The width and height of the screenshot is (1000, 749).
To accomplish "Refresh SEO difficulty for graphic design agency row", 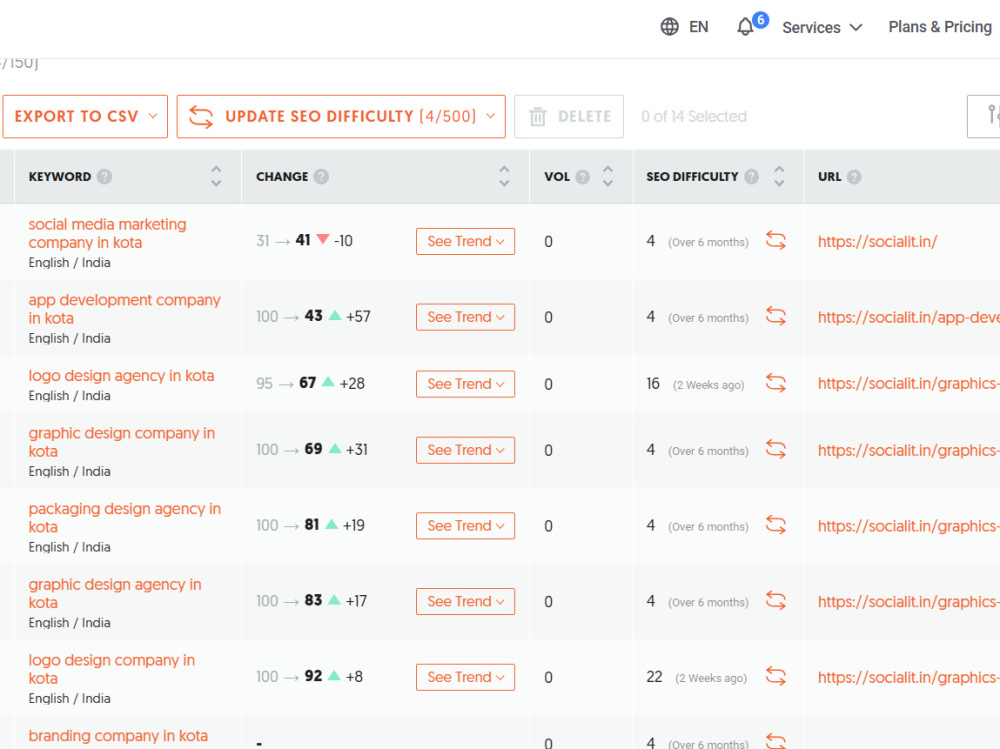I will pos(776,601).
